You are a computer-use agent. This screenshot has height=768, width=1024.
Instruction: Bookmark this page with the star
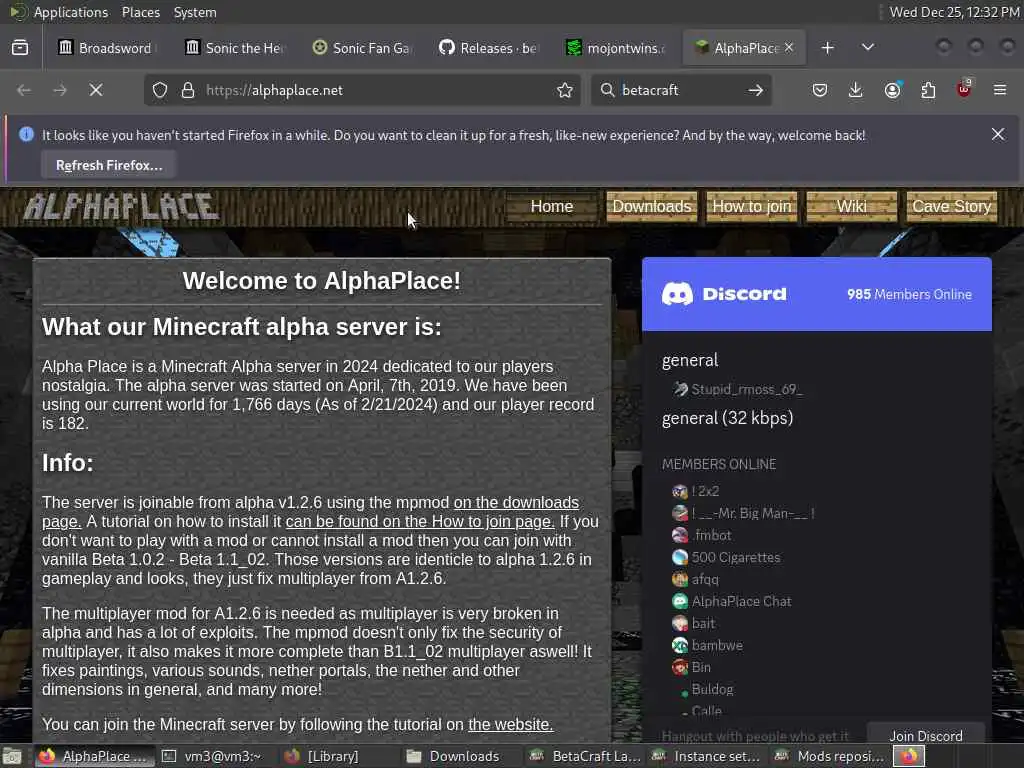point(565,90)
